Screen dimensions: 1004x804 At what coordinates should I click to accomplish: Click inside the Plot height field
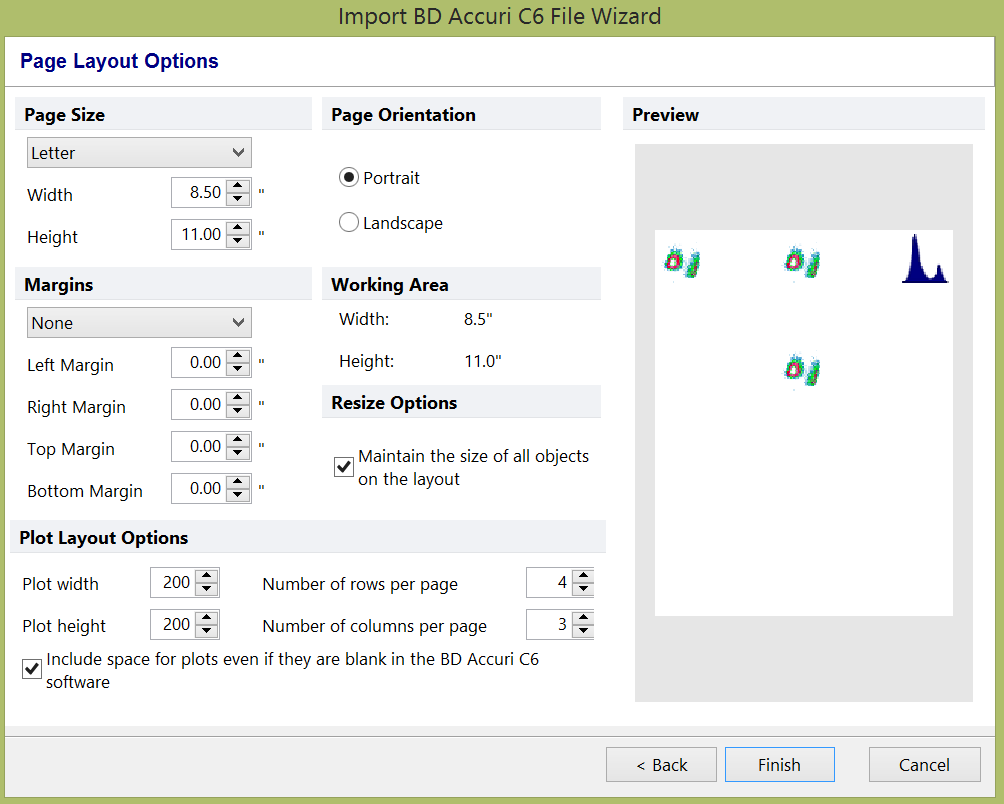[x=172, y=625]
